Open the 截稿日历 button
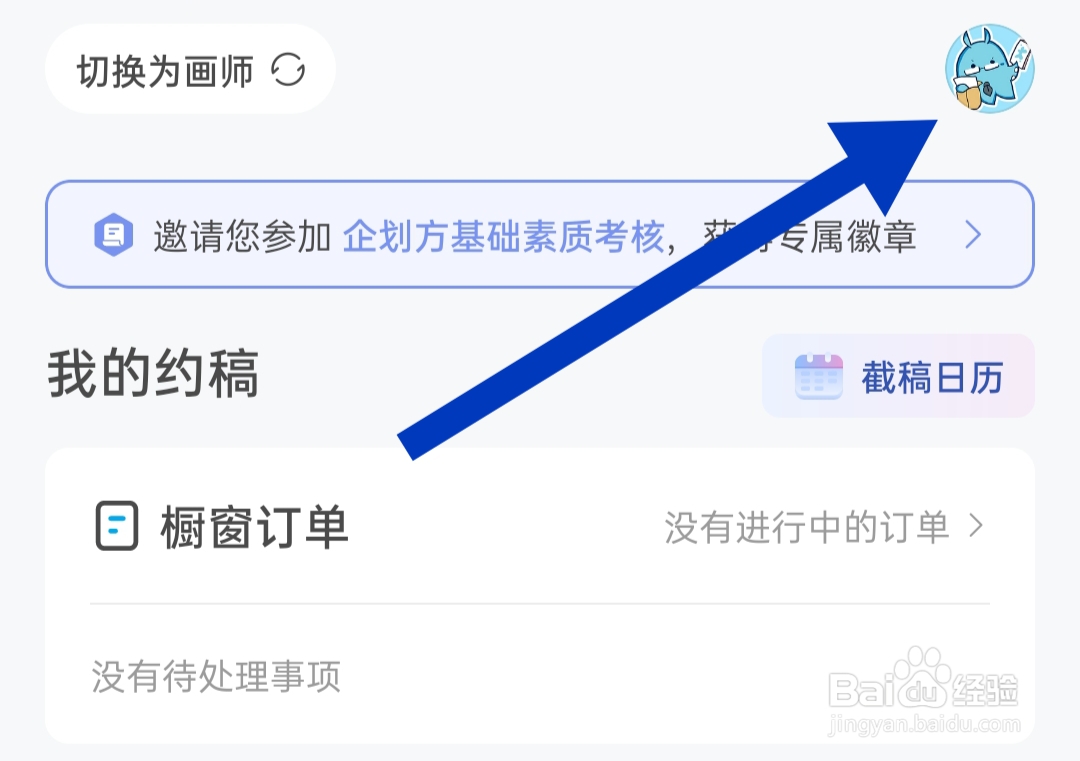Viewport: 1080px width, 761px height. [898, 376]
